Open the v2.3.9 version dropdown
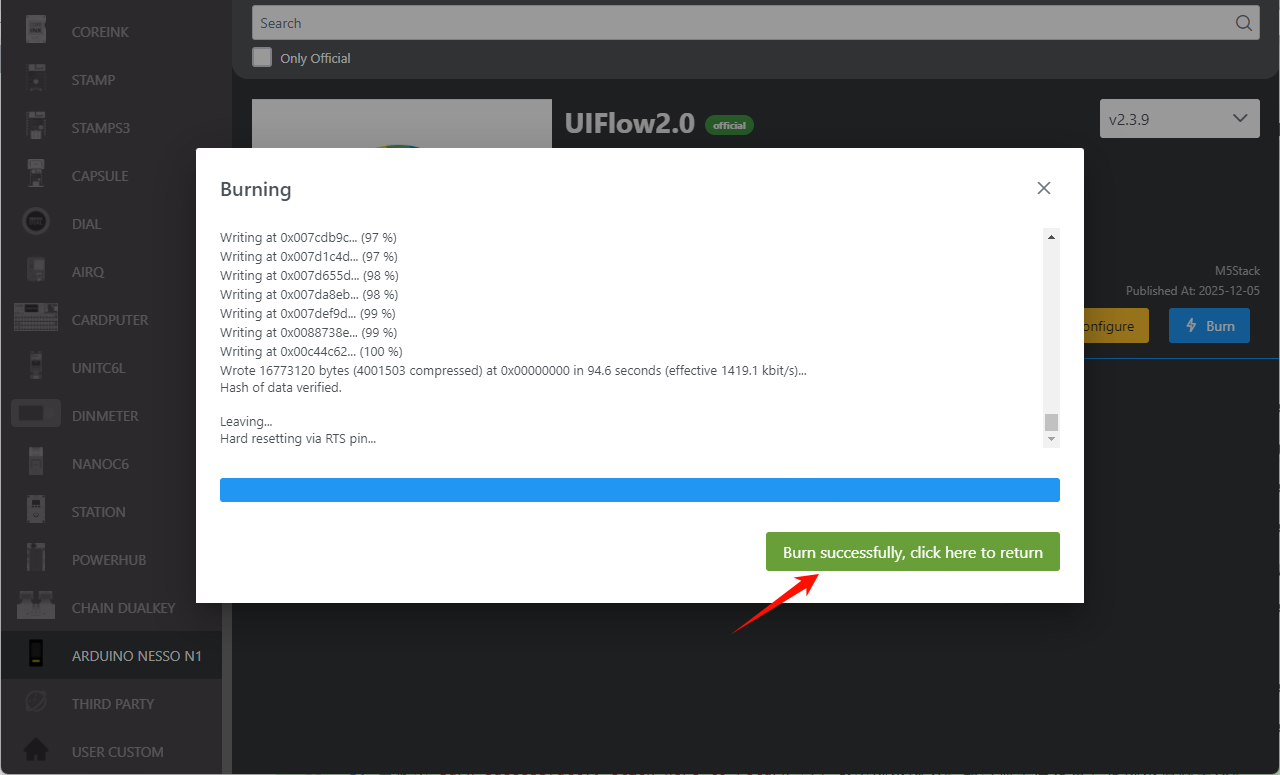 1179,119
